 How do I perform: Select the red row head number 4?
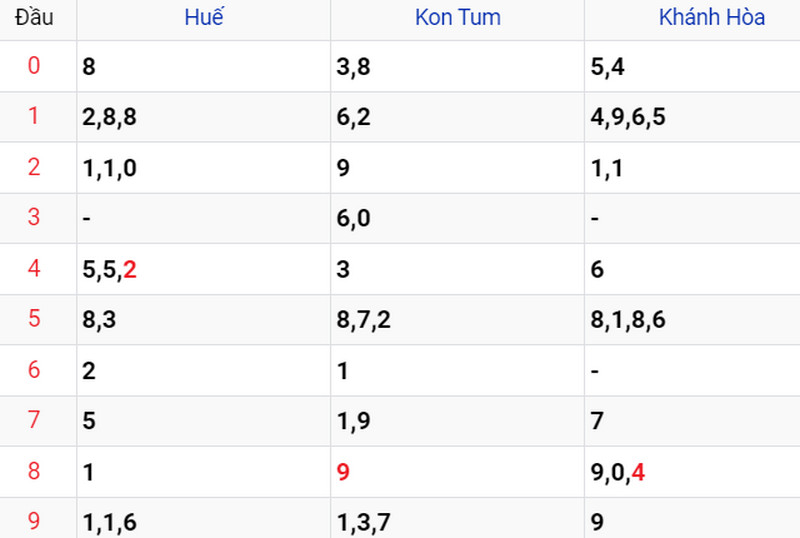click(34, 268)
